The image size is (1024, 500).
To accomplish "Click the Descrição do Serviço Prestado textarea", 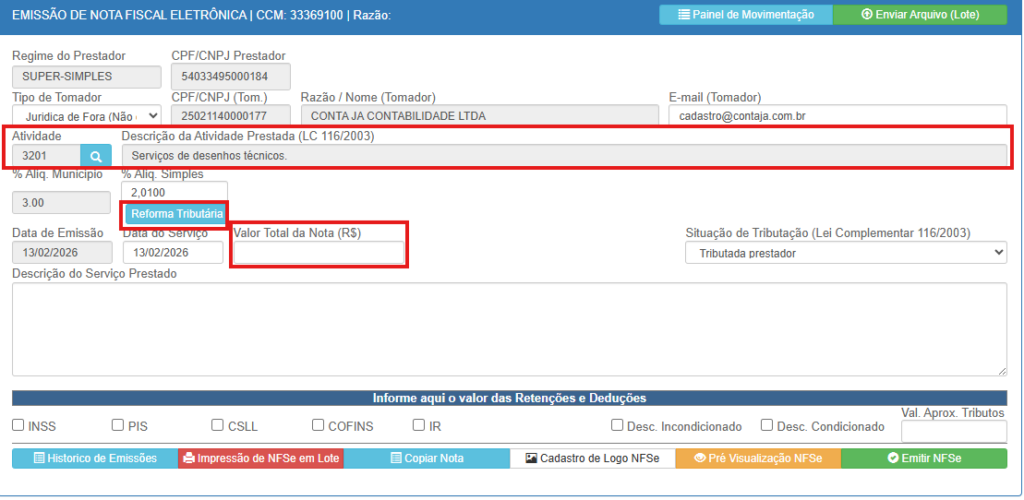I will pos(509,328).
